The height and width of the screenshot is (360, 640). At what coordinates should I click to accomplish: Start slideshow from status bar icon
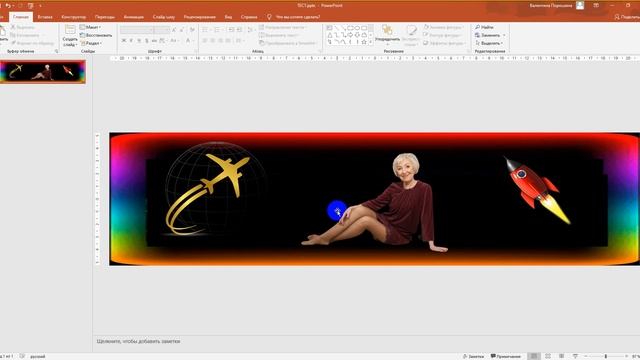tap(575, 356)
